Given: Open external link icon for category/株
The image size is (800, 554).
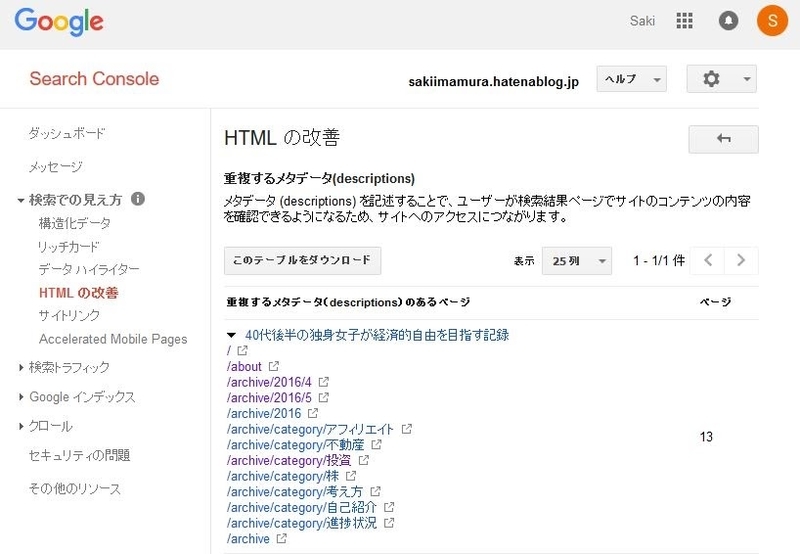Looking at the screenshot, I should click(351, 476).
